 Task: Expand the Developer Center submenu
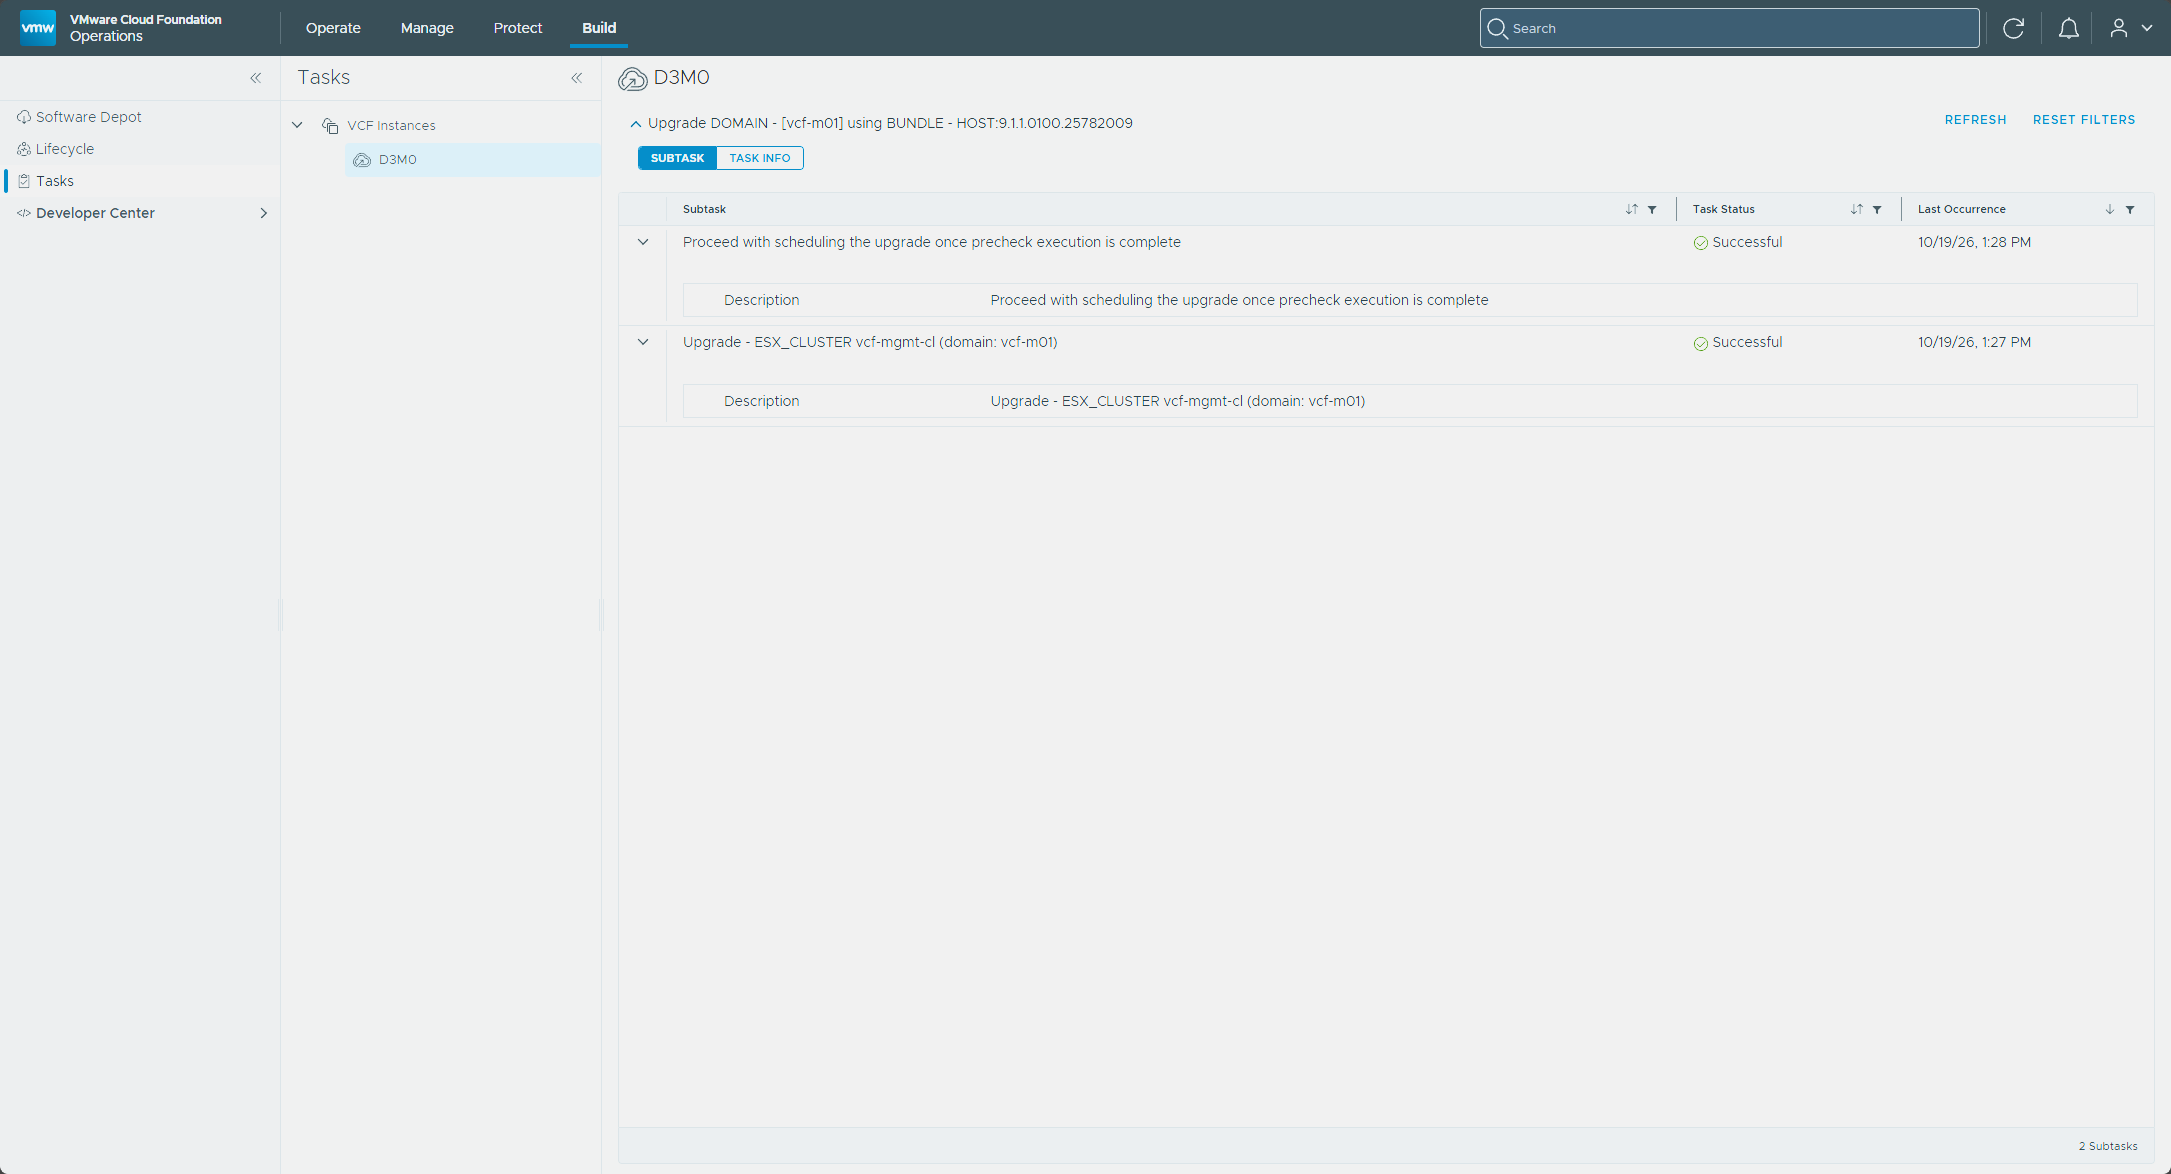click(x=263, y=213)
